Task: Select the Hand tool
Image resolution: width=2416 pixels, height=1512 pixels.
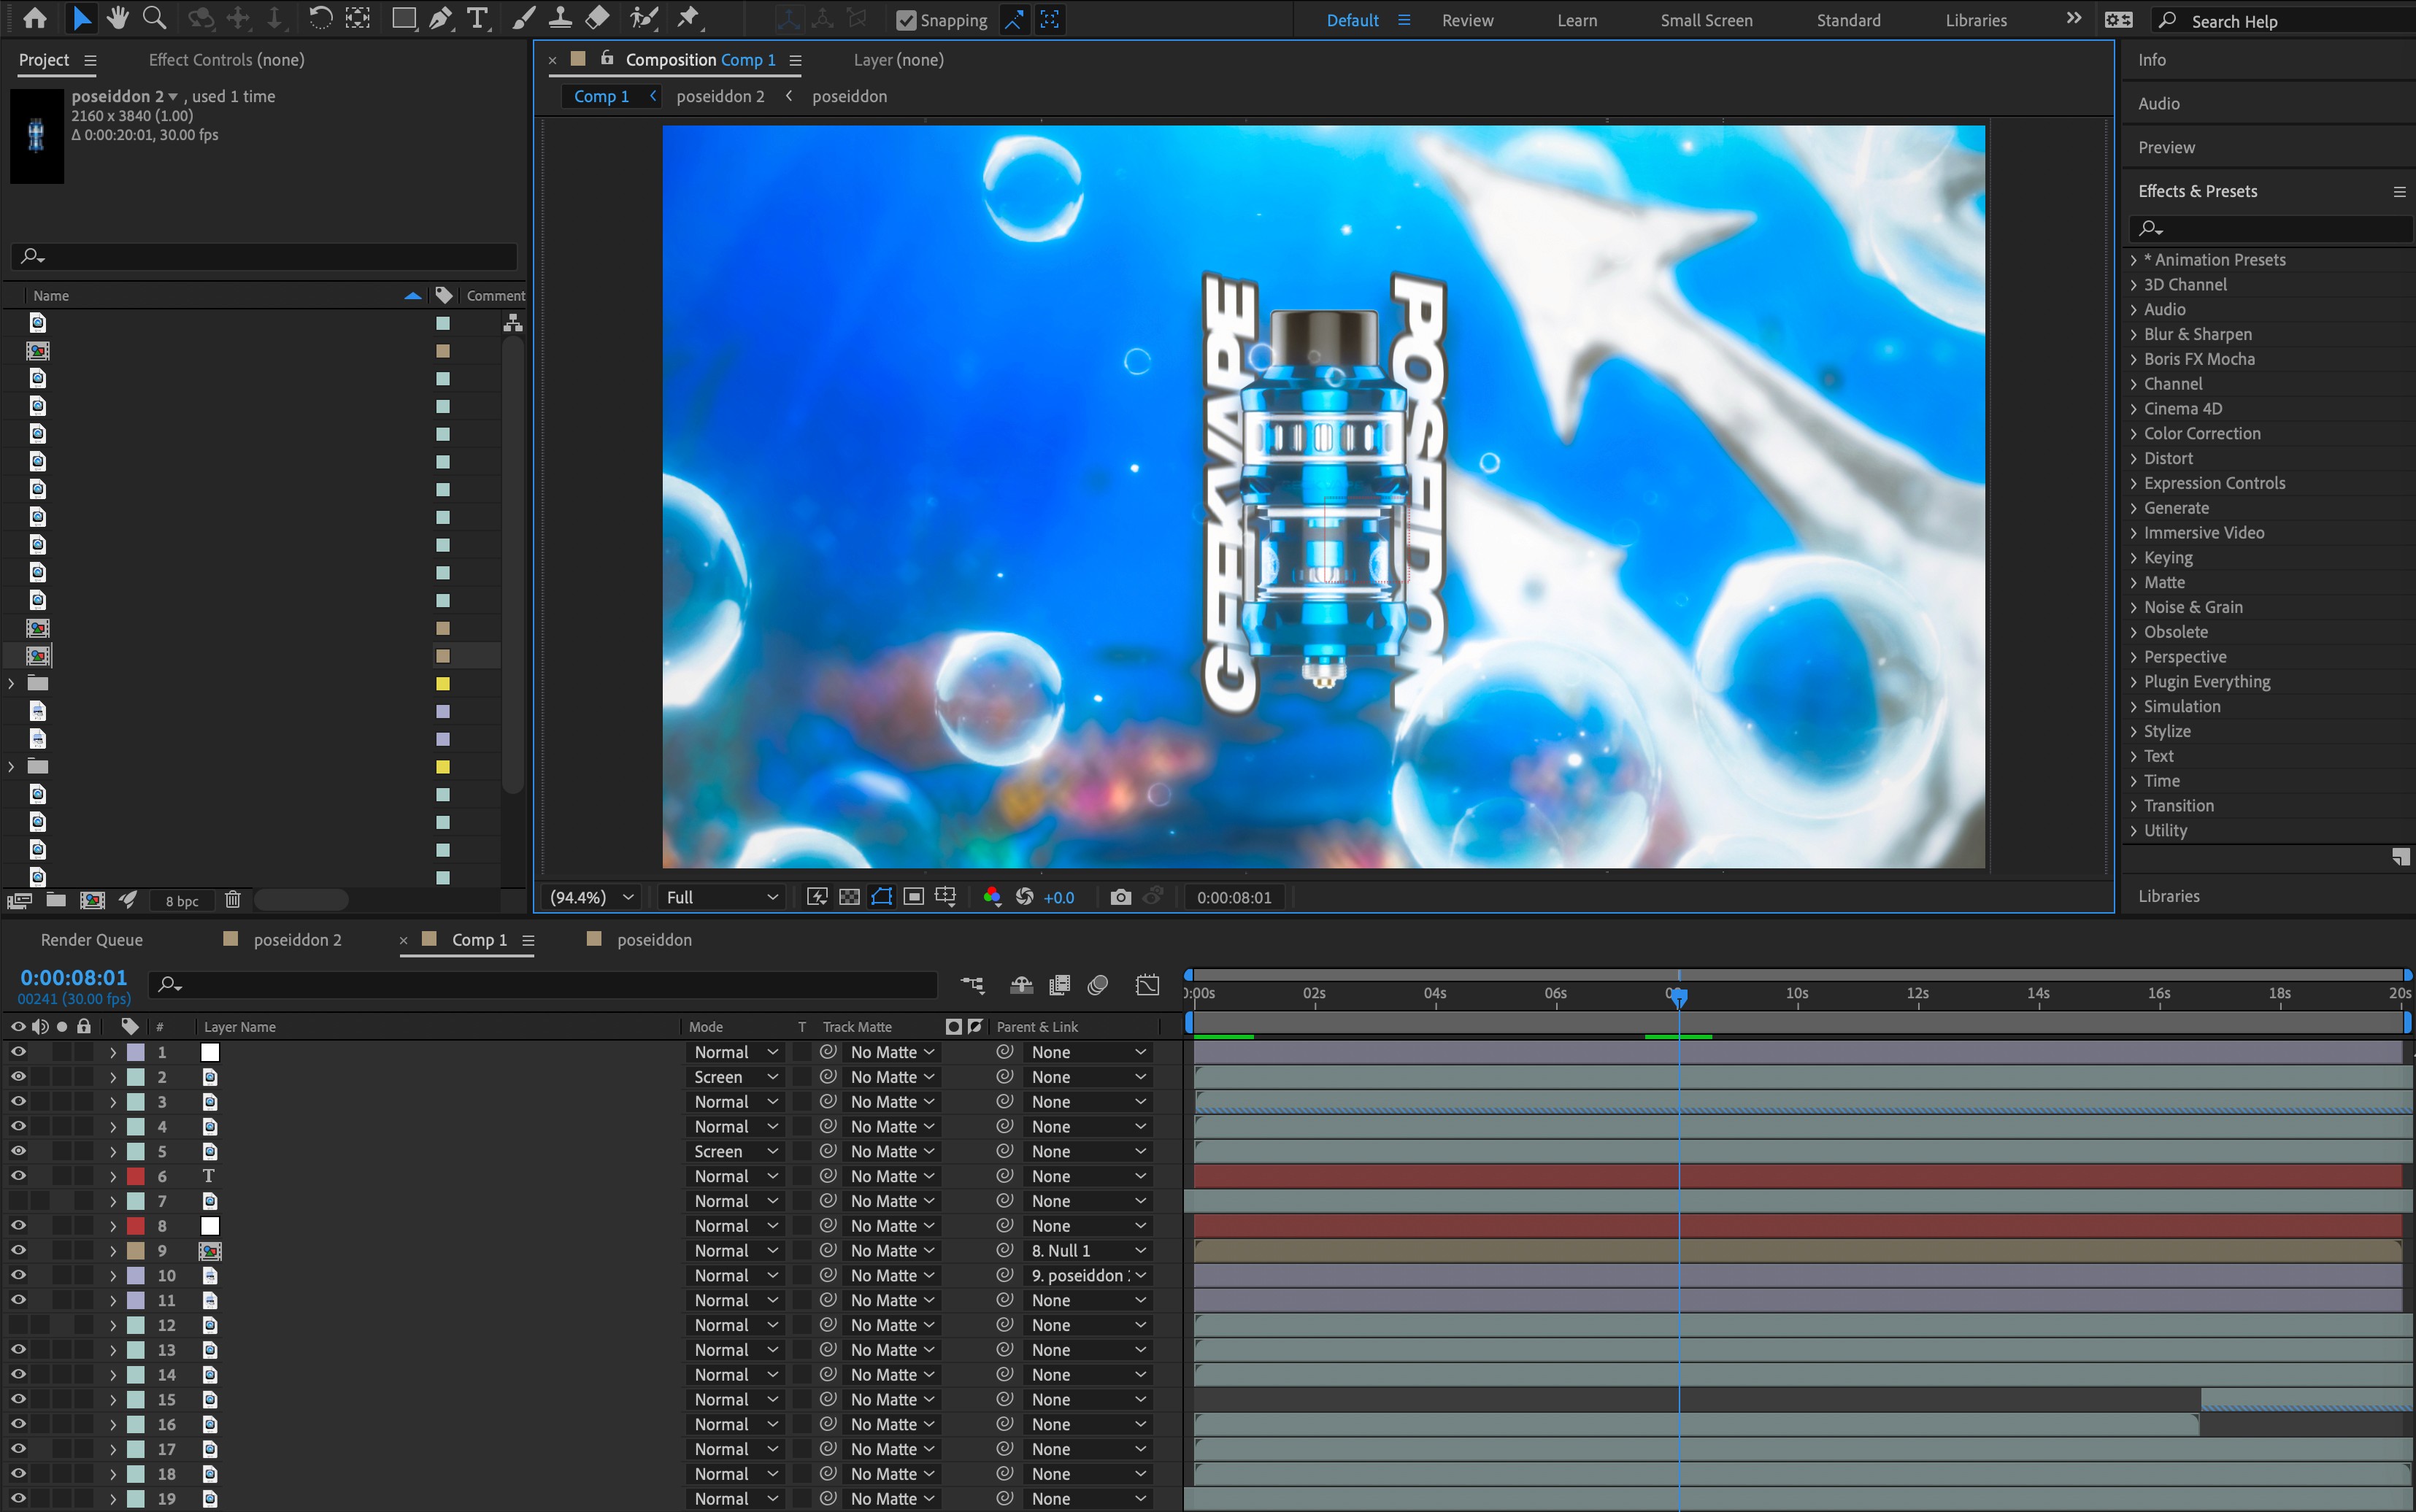Action: tap(118, 18)
